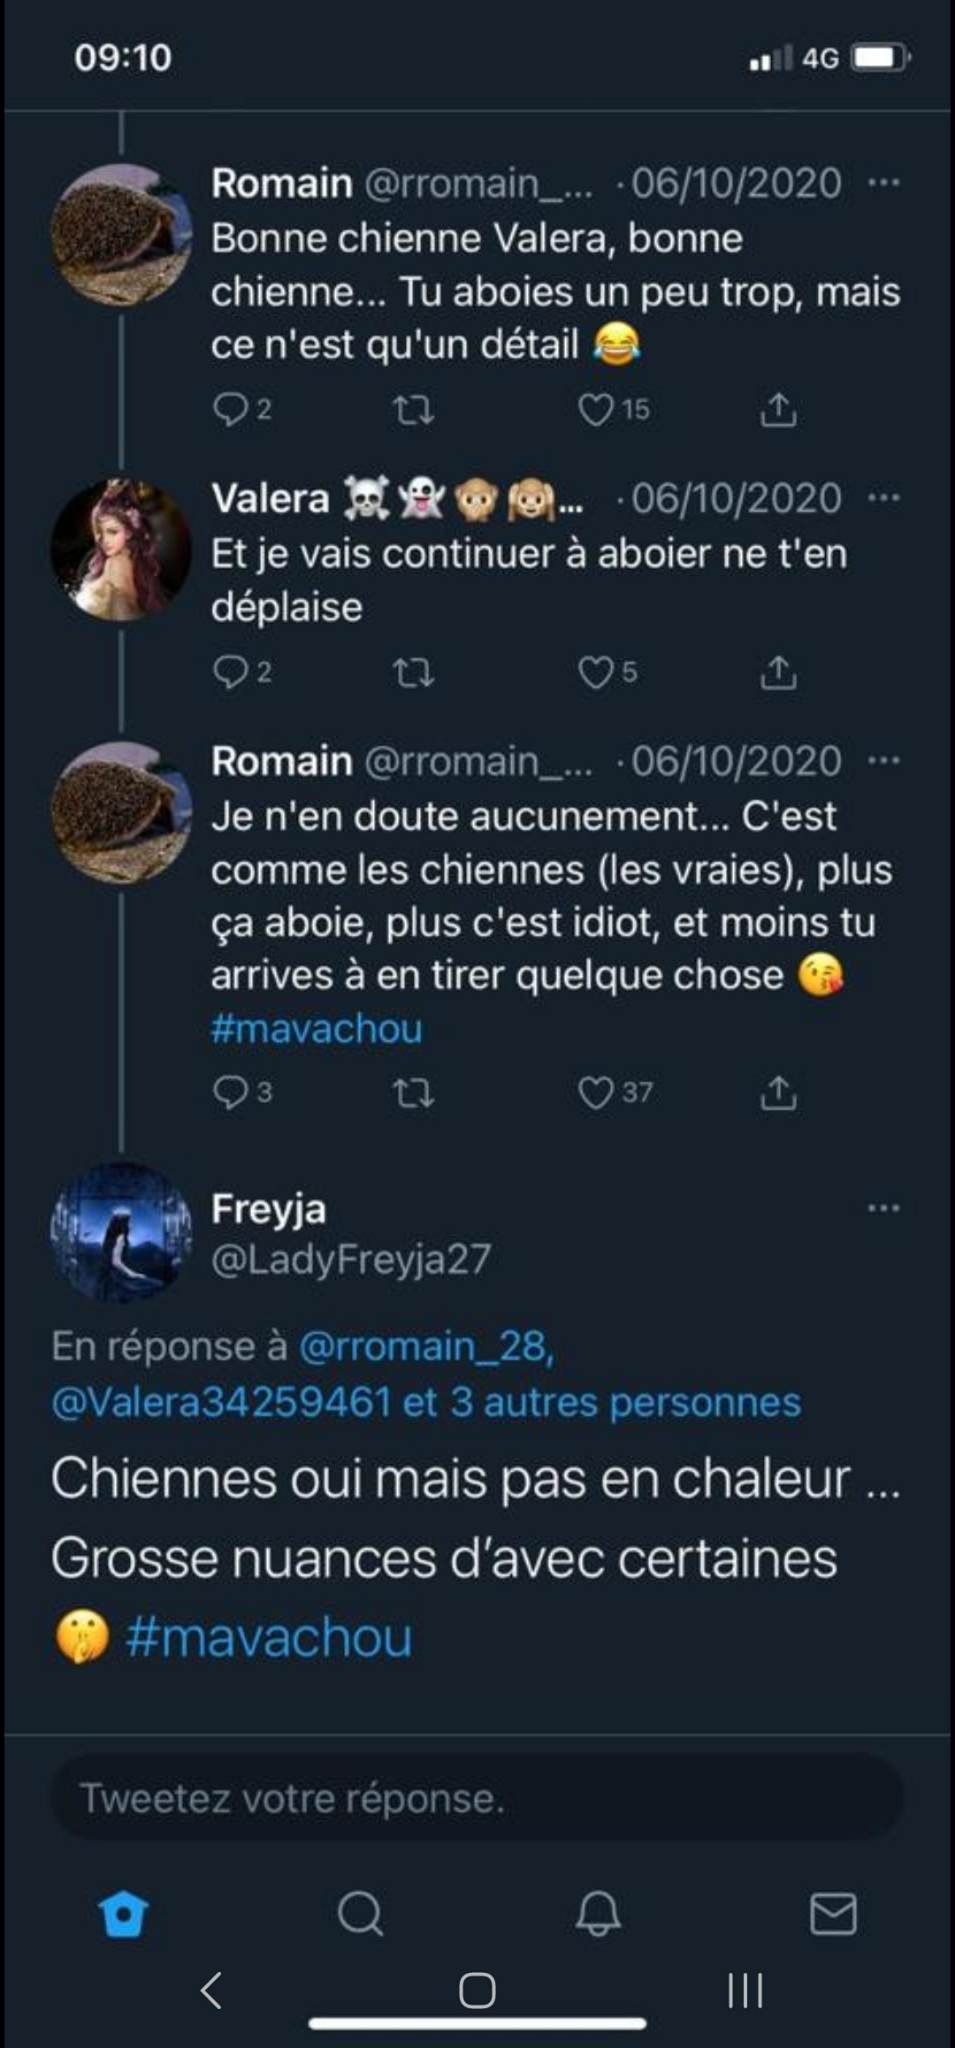Open the @rromain_28 mention link
The image size is (955, 2048).
tap(426, 1347)
